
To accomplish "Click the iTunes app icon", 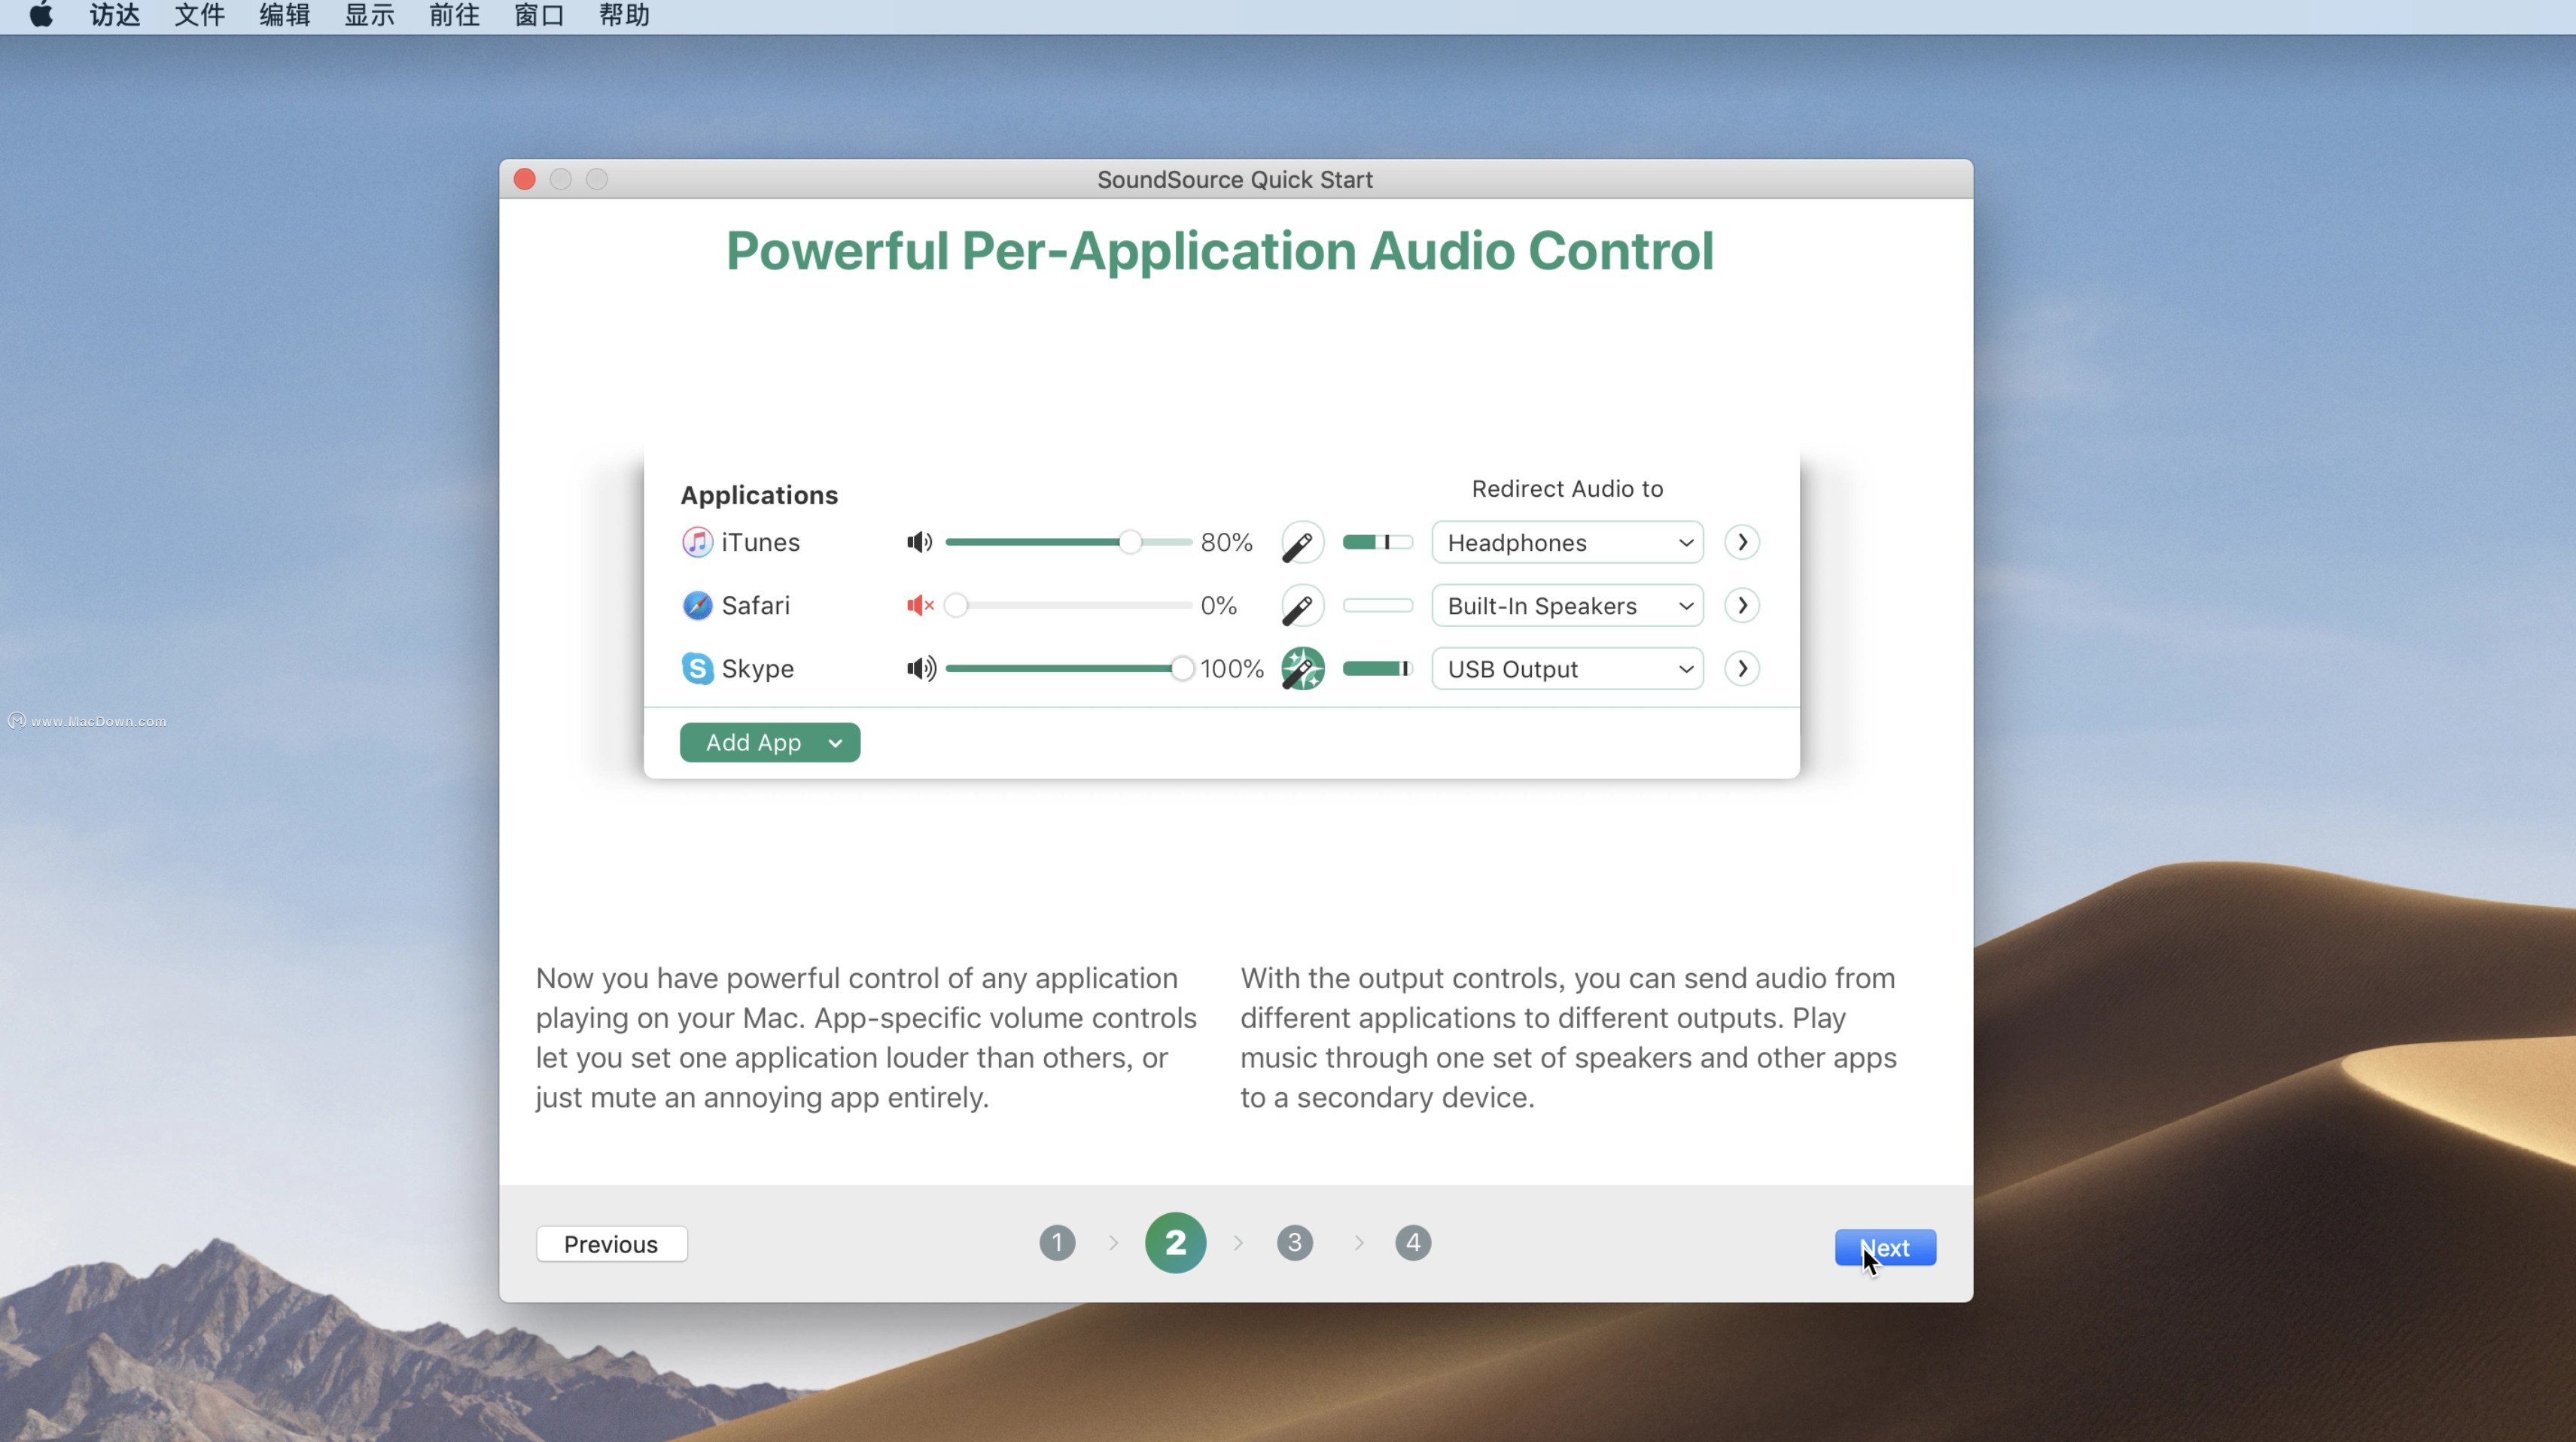I will (x=697, y=542).
